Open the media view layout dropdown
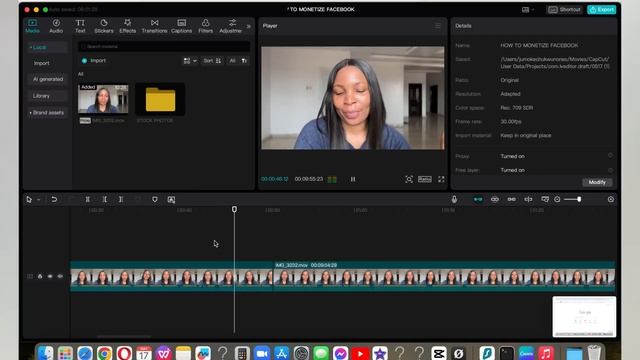 [x=190, y=61]
